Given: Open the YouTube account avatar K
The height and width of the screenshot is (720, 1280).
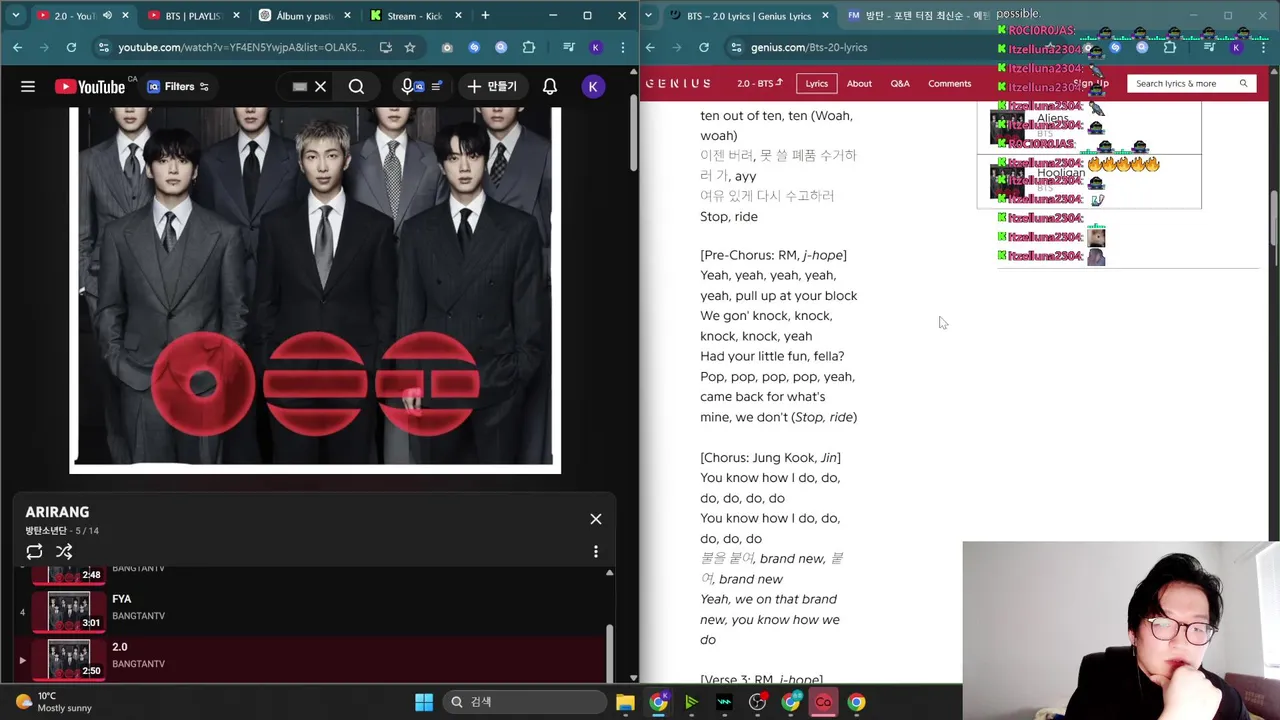Looking at the screenshot, I should tap(593, 87).
